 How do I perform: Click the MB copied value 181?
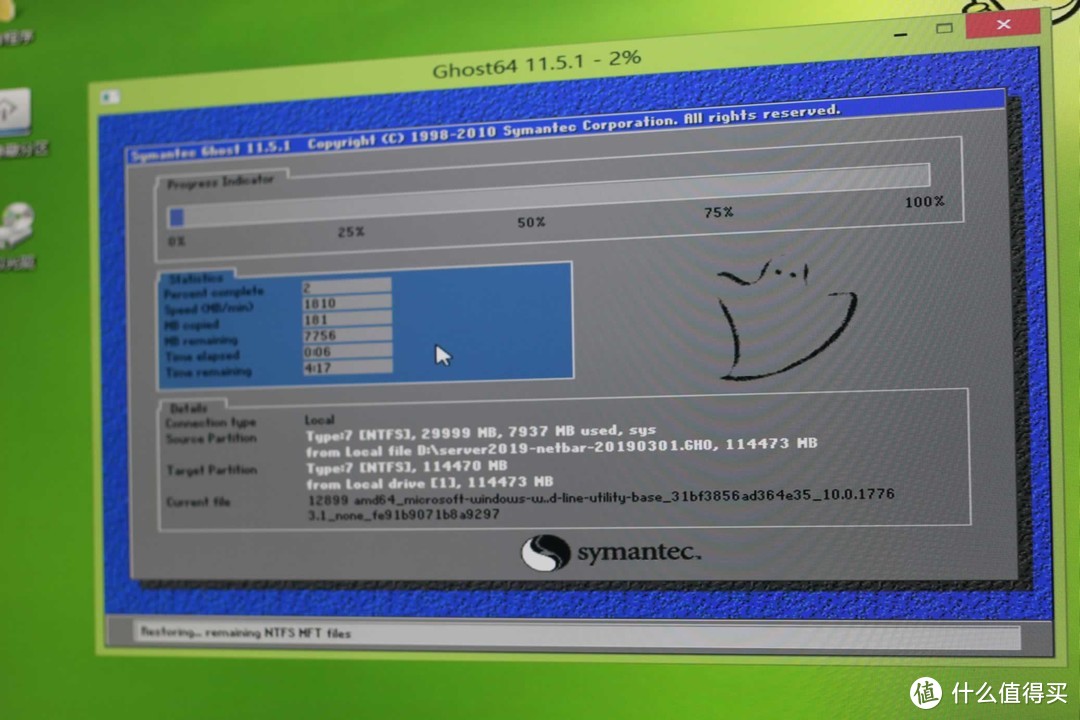tap(346, 320)
